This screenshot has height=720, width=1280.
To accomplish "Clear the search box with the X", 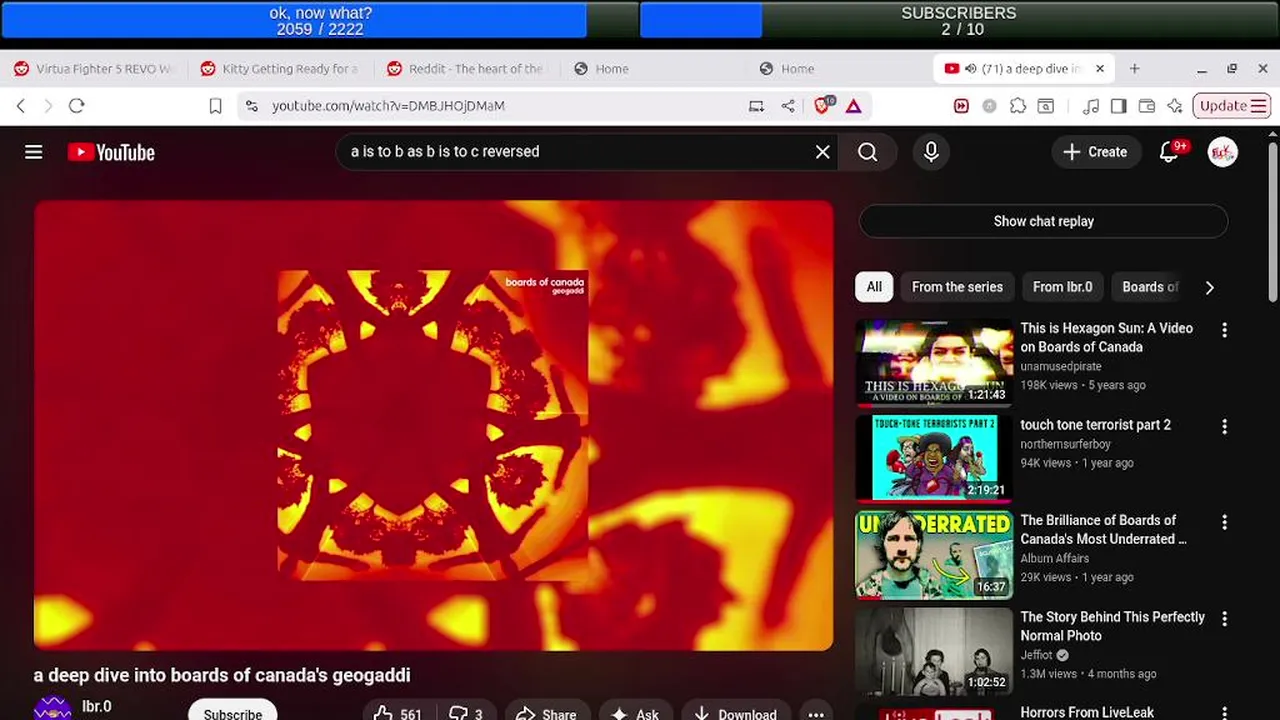I will (822, 152).
